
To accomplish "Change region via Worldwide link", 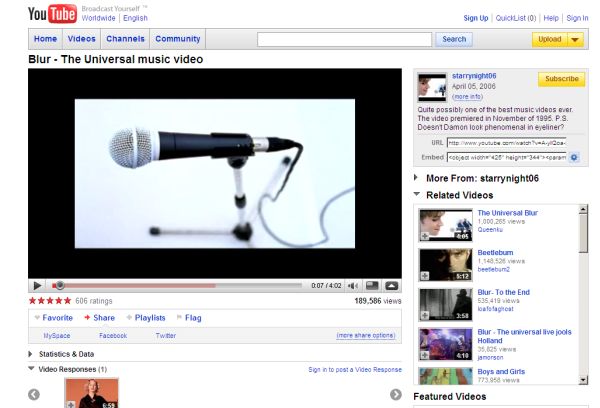I will tap(98, 18).
